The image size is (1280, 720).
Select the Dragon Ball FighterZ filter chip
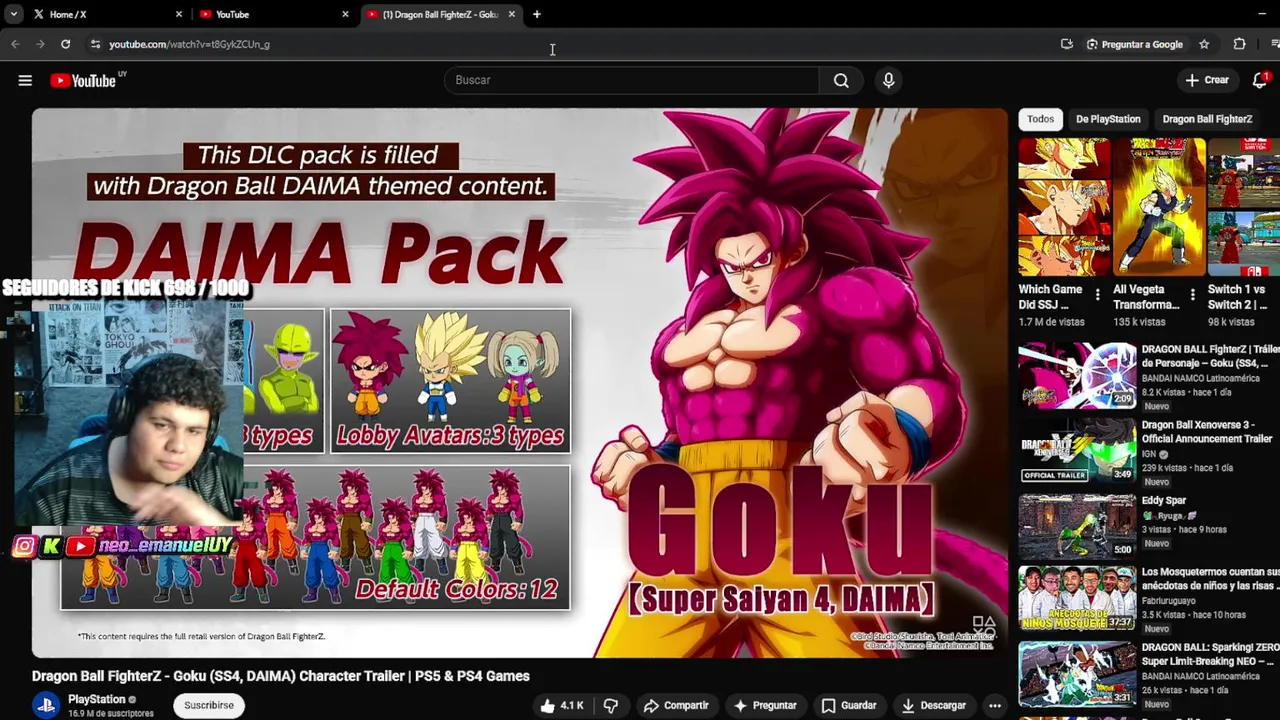(x=1207, y=119)
